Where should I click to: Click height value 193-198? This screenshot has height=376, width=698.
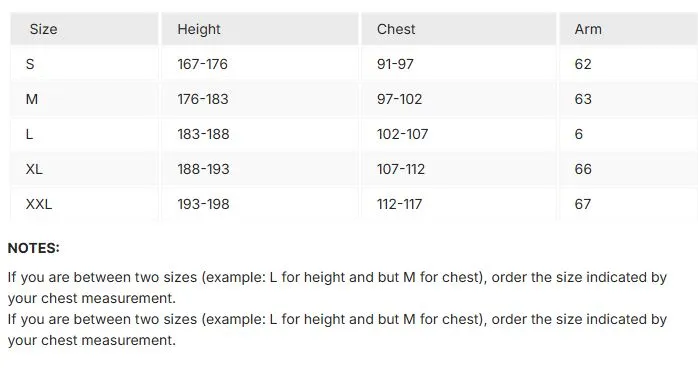coord(203,204)
